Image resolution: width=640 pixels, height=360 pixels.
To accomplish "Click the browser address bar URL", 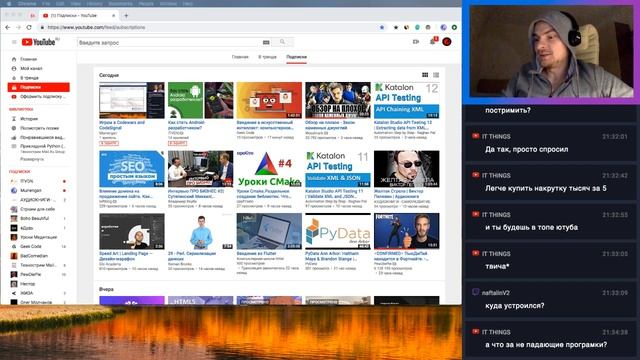I will click(96, 27).
